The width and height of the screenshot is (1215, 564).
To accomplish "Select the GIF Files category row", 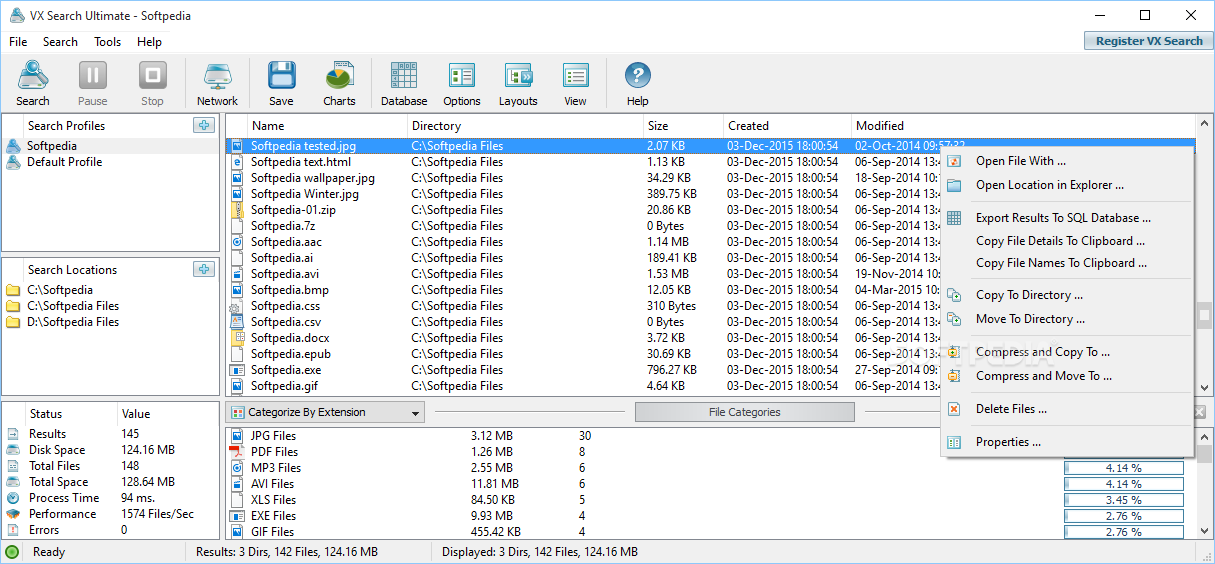I will click(710, 532).
